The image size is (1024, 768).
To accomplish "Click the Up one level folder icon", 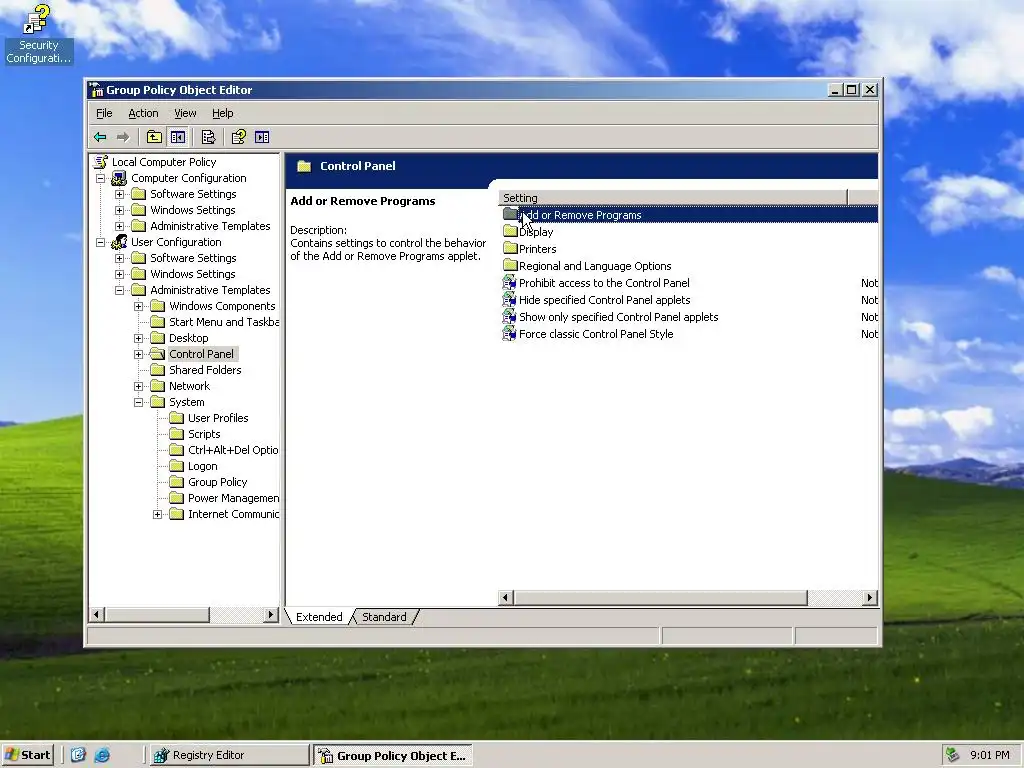I will 154,137.
